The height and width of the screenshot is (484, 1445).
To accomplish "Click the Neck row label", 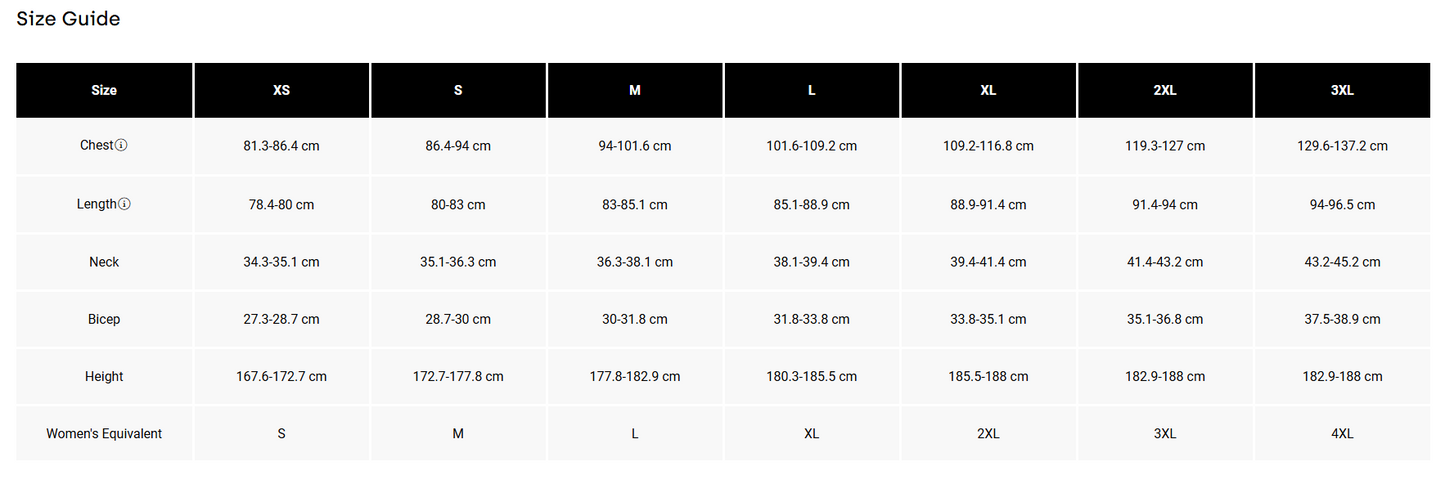I will pyautogui.click(x=104, y=262).
